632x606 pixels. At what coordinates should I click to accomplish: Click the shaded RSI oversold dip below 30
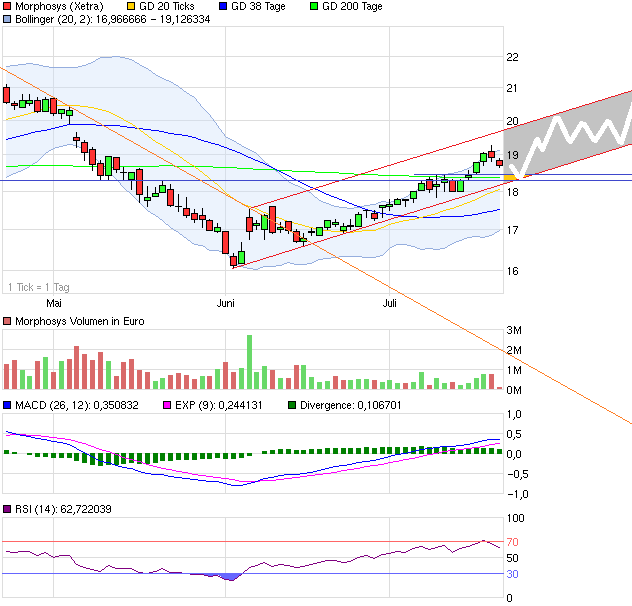[x=231, y=577]
